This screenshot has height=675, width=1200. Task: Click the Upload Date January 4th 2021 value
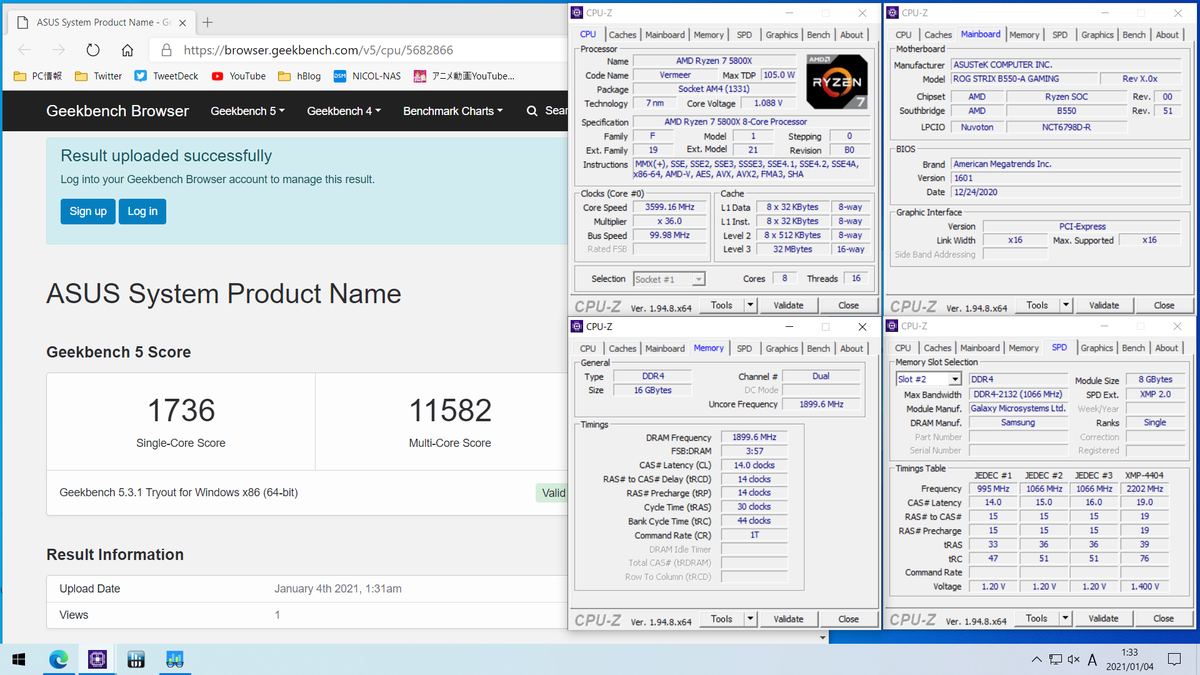[x=338, y=589]
